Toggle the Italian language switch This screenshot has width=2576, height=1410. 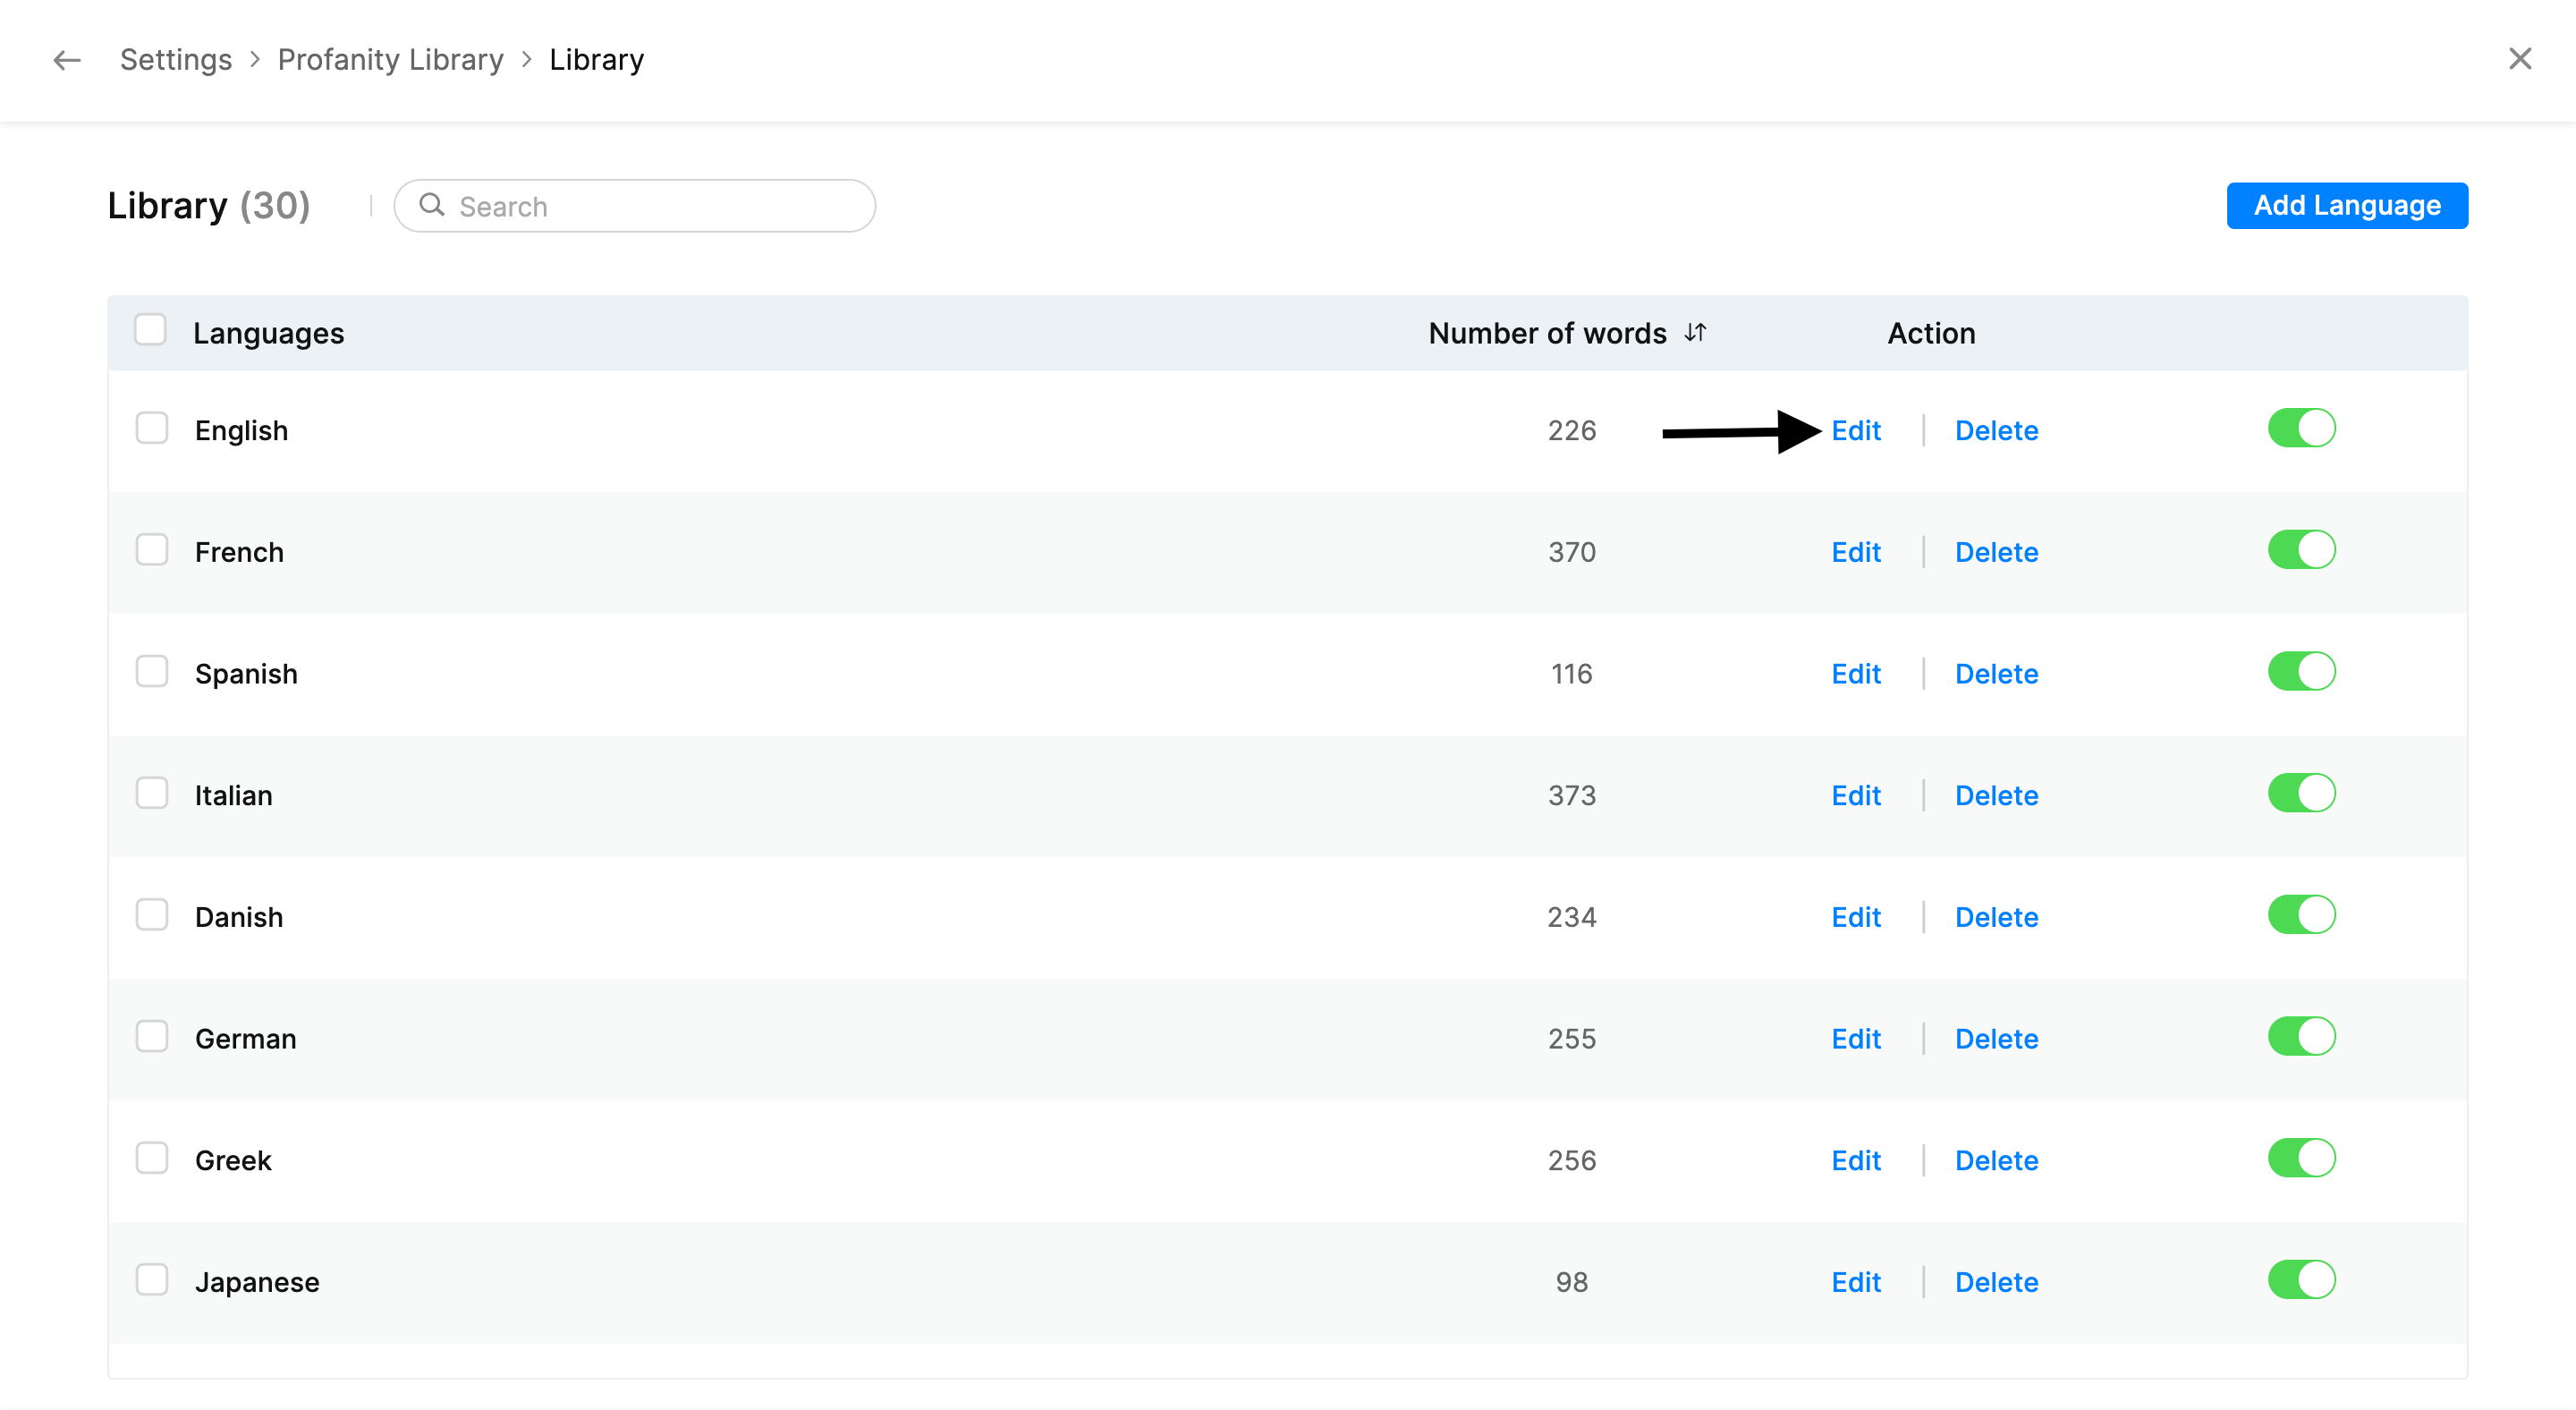point(2301,793)
